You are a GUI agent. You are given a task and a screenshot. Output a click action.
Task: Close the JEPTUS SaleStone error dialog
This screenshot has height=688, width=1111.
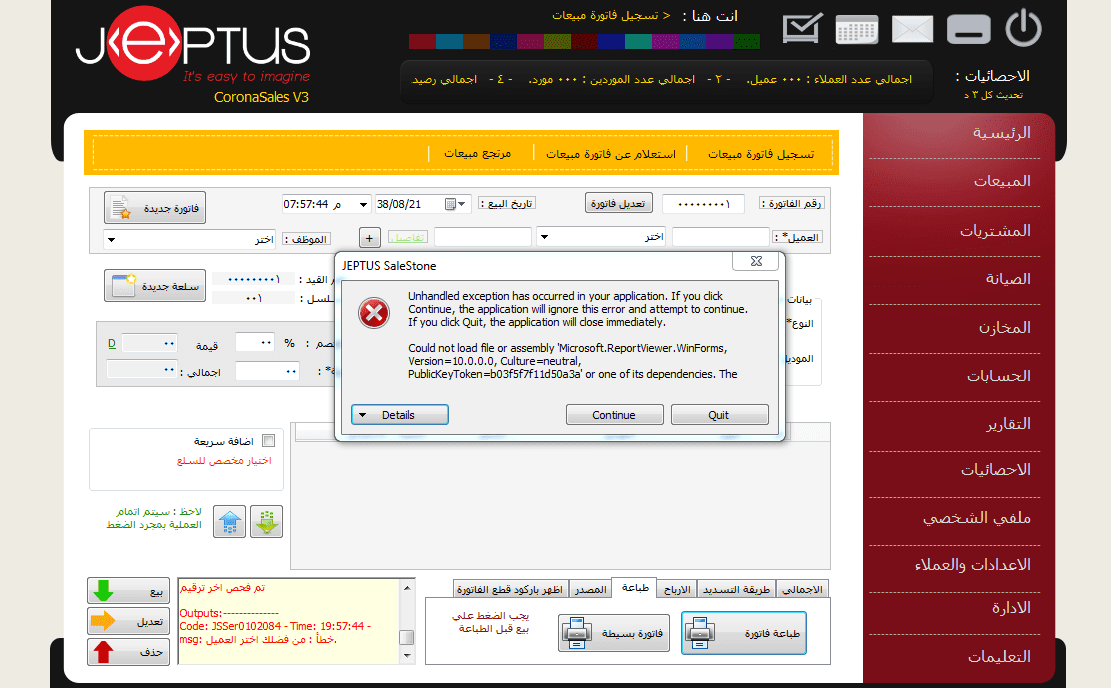756,261
